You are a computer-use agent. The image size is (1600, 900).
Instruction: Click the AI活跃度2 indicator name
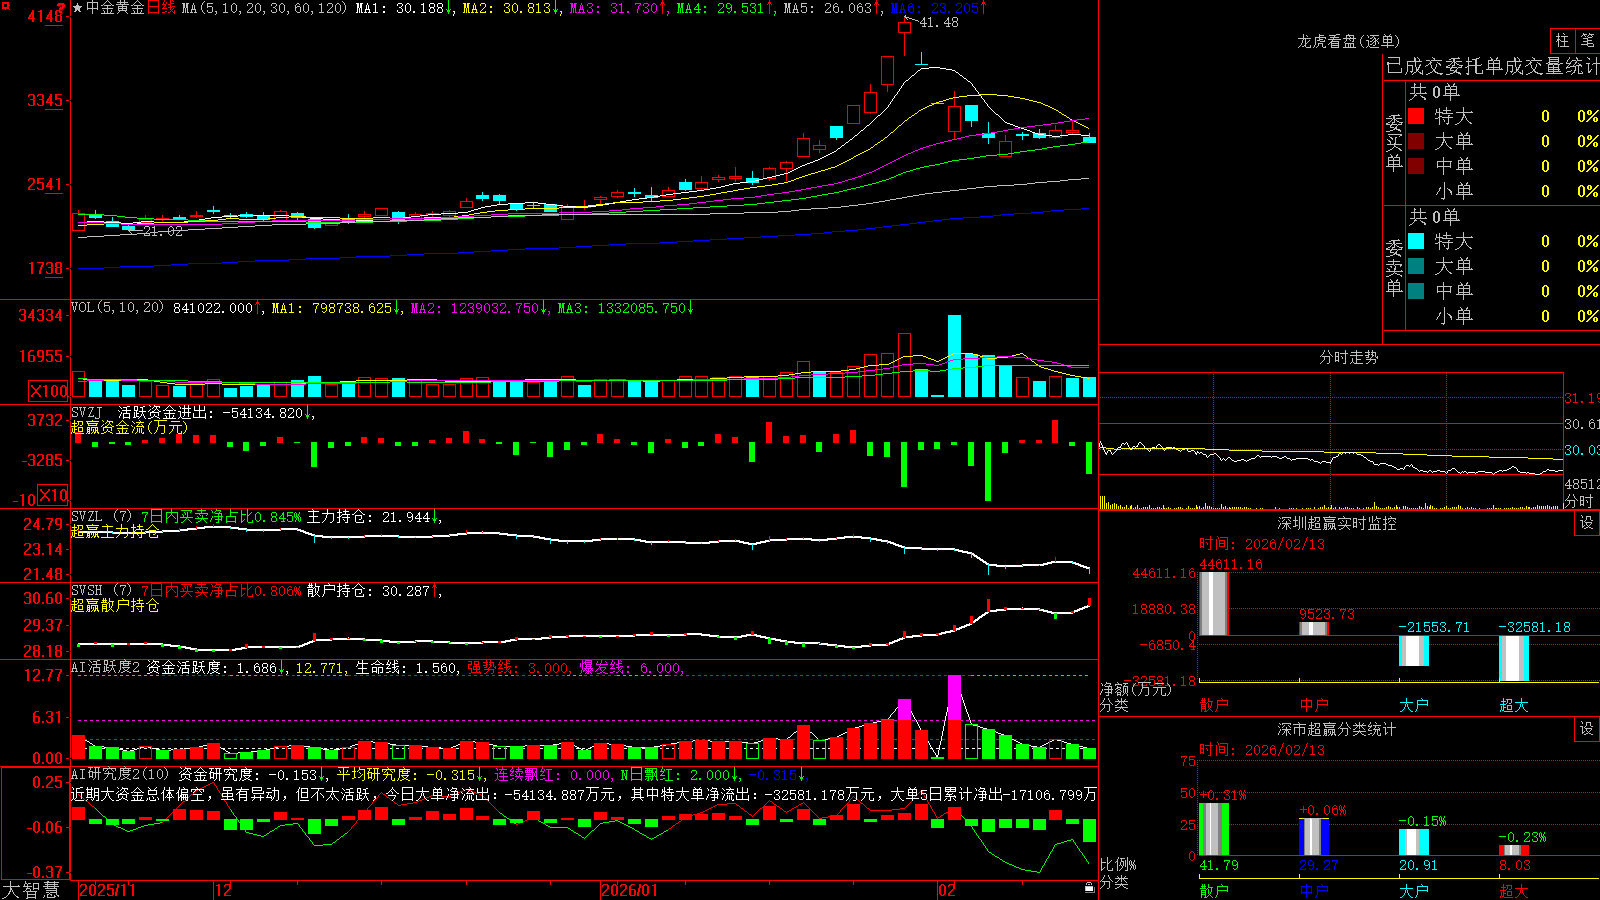click(105, 668)
